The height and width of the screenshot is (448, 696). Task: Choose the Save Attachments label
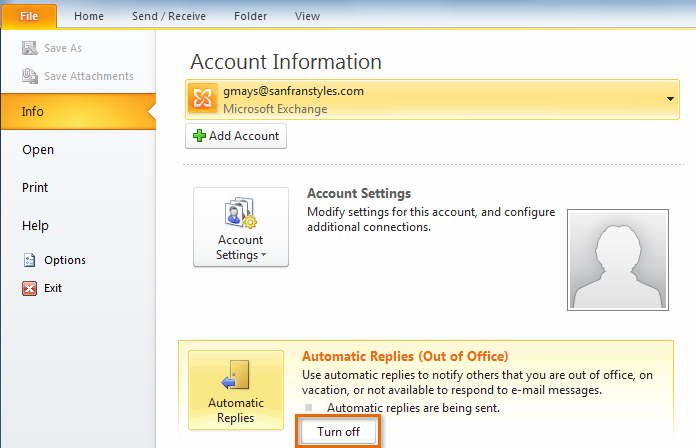click(x=89, y=76)
